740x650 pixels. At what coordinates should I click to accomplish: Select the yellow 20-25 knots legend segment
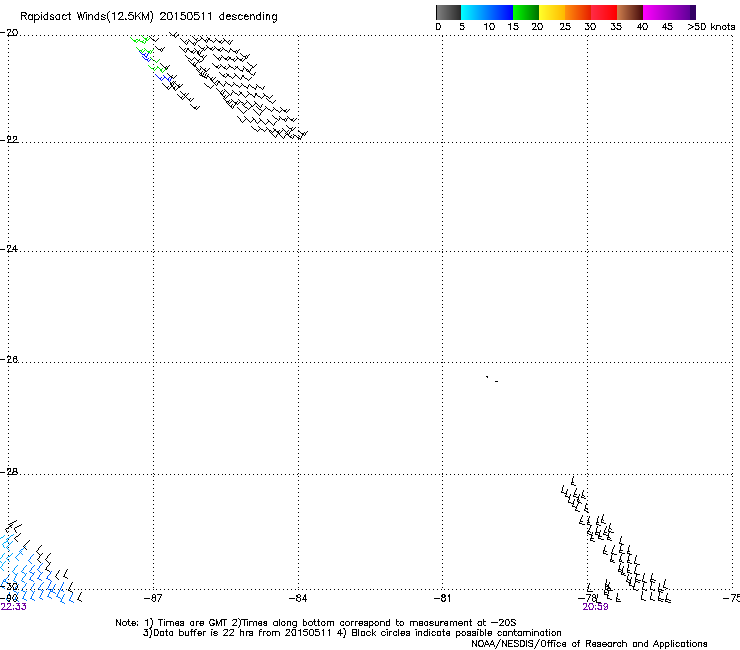click(x=552, y=12)
